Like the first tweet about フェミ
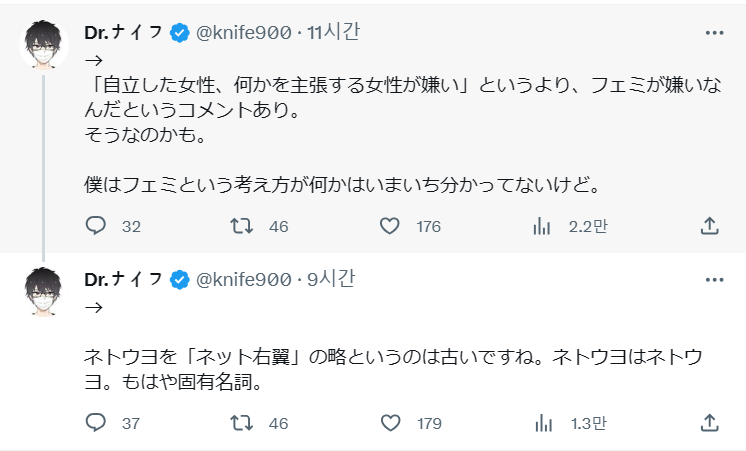This screenshot has height=451, width=746. [390, 226]
